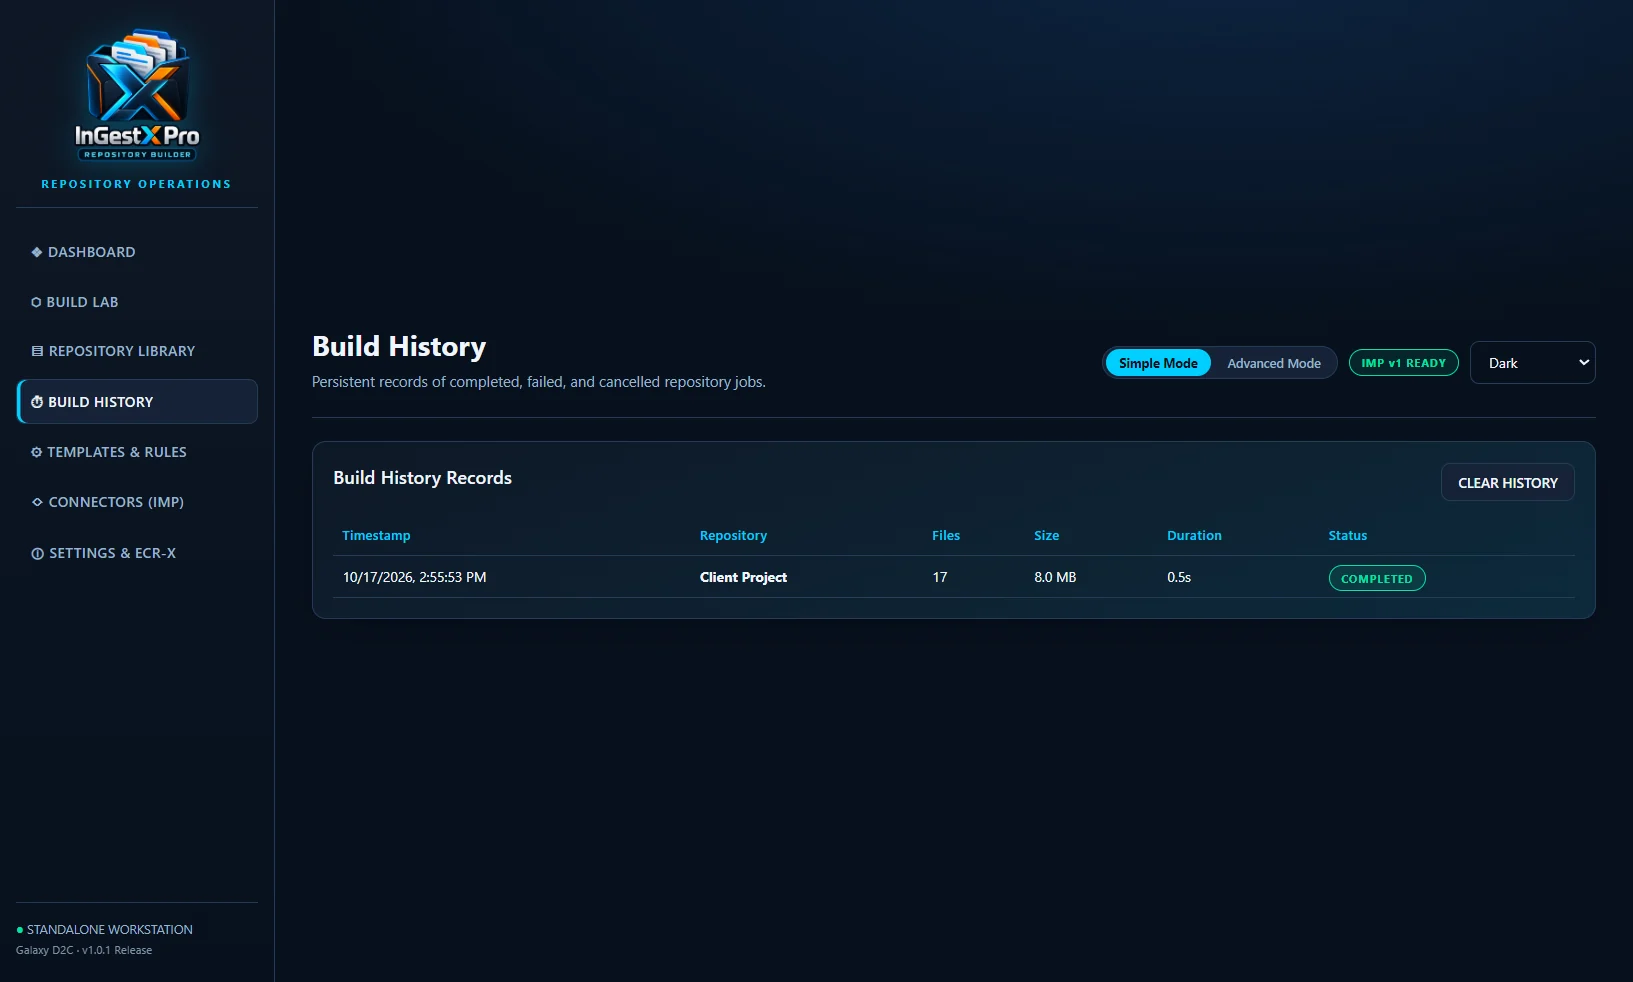Click the Galaxy D2C v1.0.1 Release text

(84, 950)
